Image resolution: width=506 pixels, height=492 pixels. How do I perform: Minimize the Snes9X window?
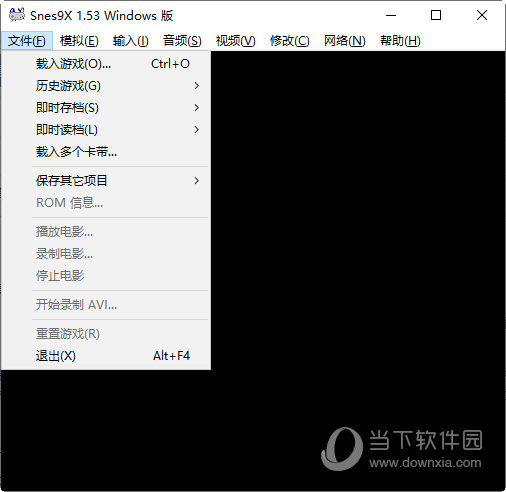click(x=391, y=15)
